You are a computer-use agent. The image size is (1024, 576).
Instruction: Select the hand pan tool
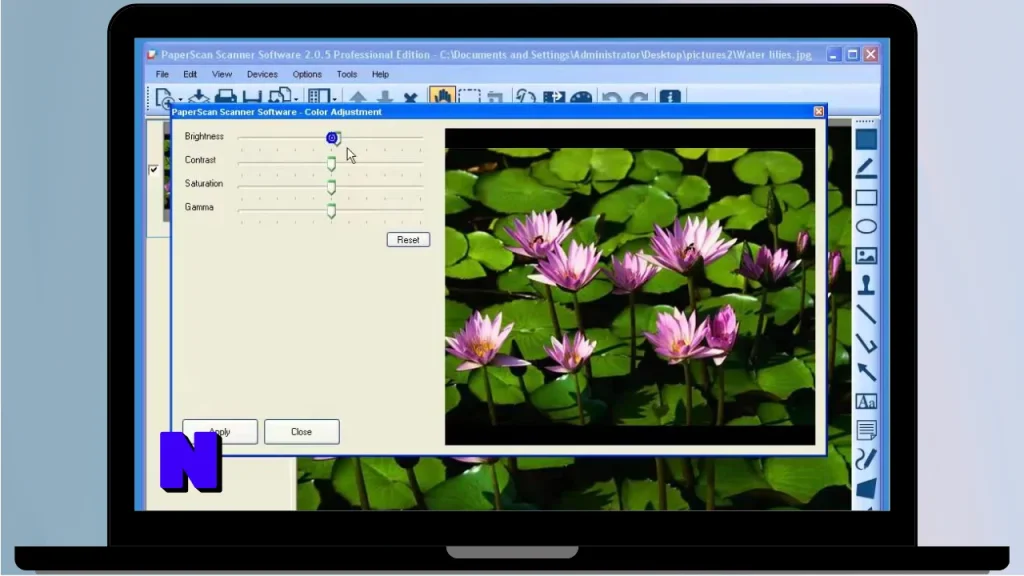pyautogui.click(x=442, y=97)
